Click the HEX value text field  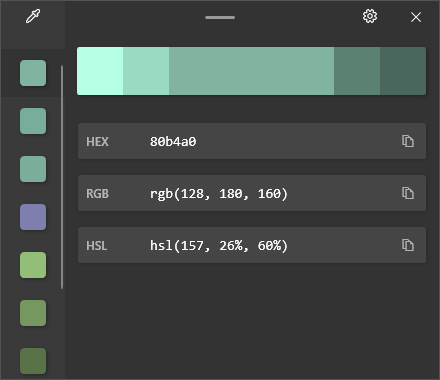[x=252, y=141]
